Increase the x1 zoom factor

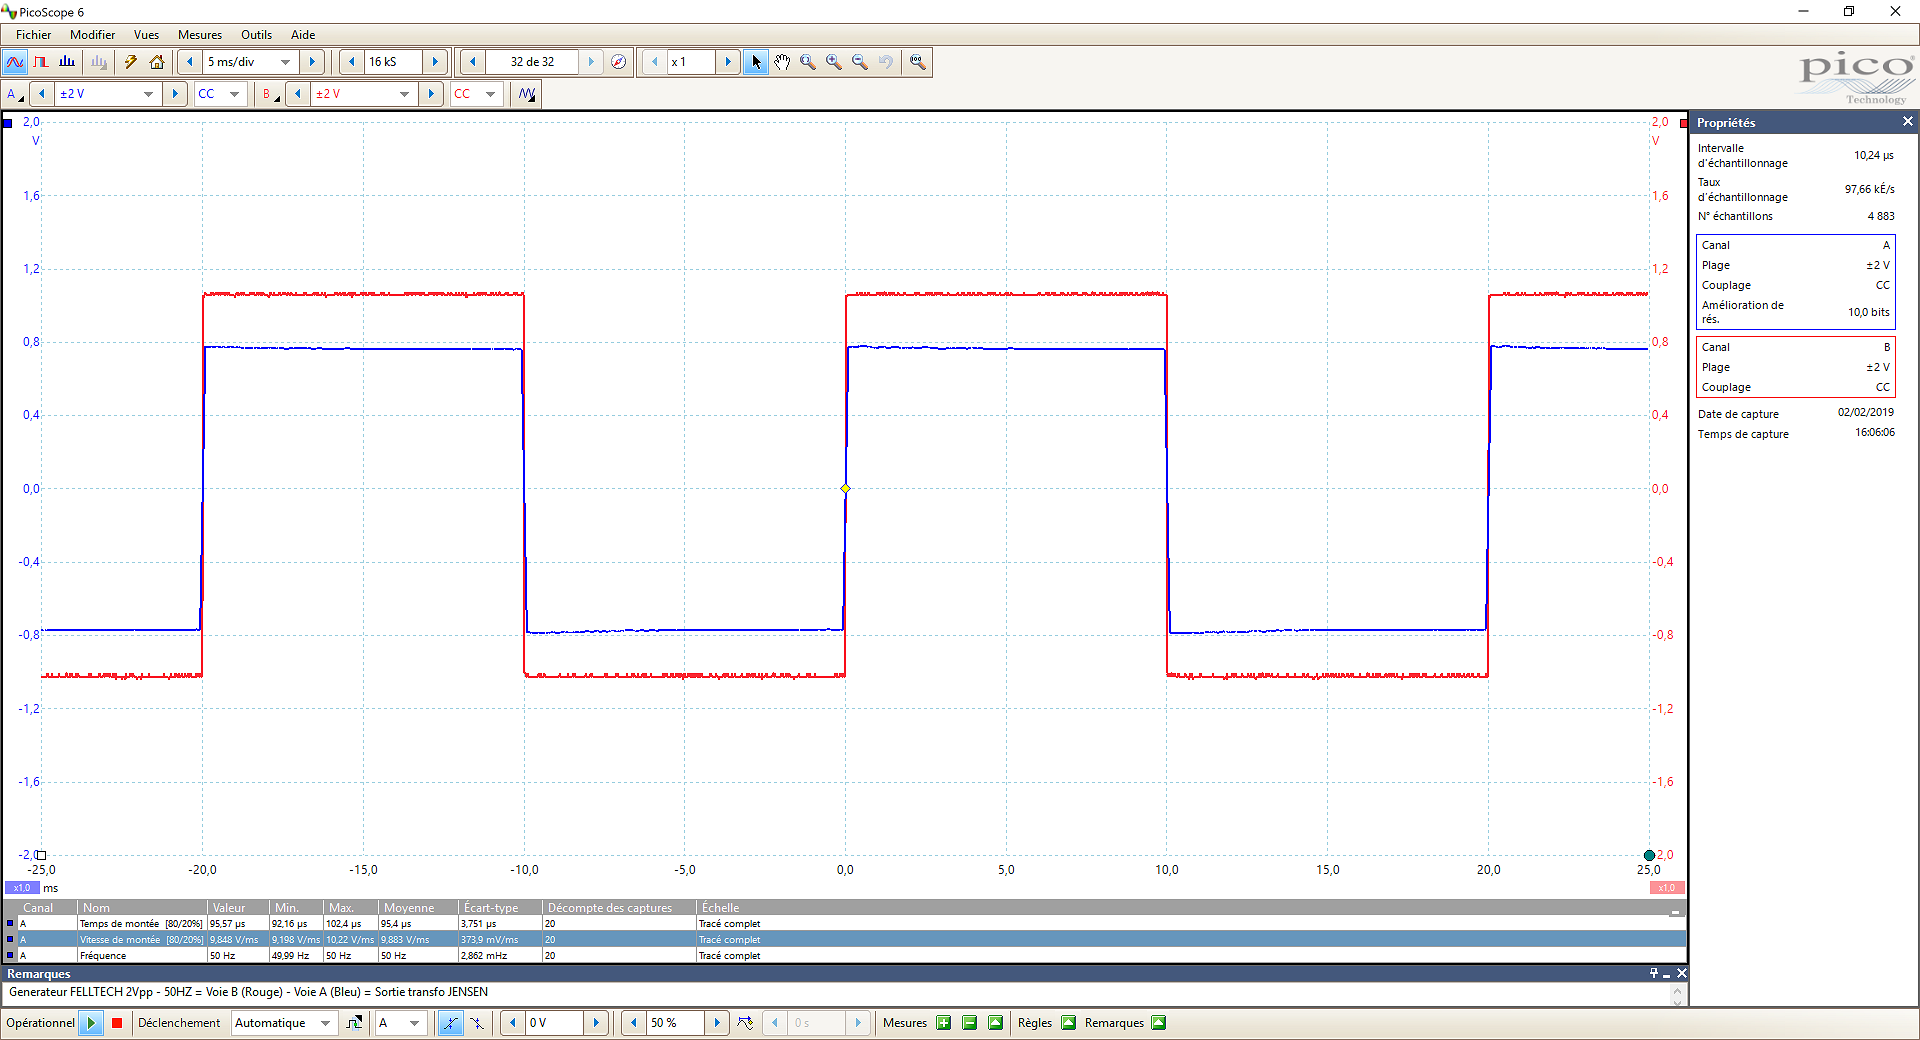click(x=728, y=62)
